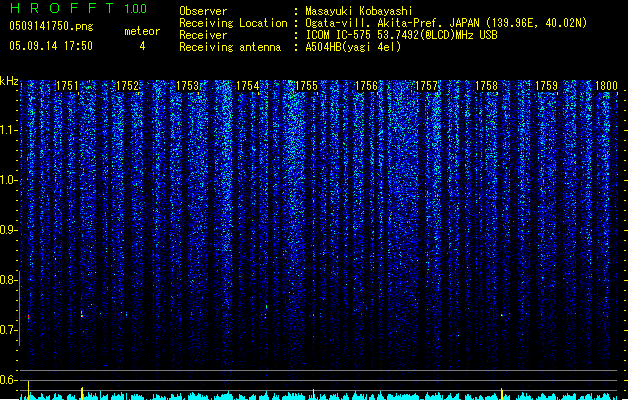Click the date stamp 05.09.14 17:50
The width and height of the screenshot is (629, 400).
tap(51, 46)
